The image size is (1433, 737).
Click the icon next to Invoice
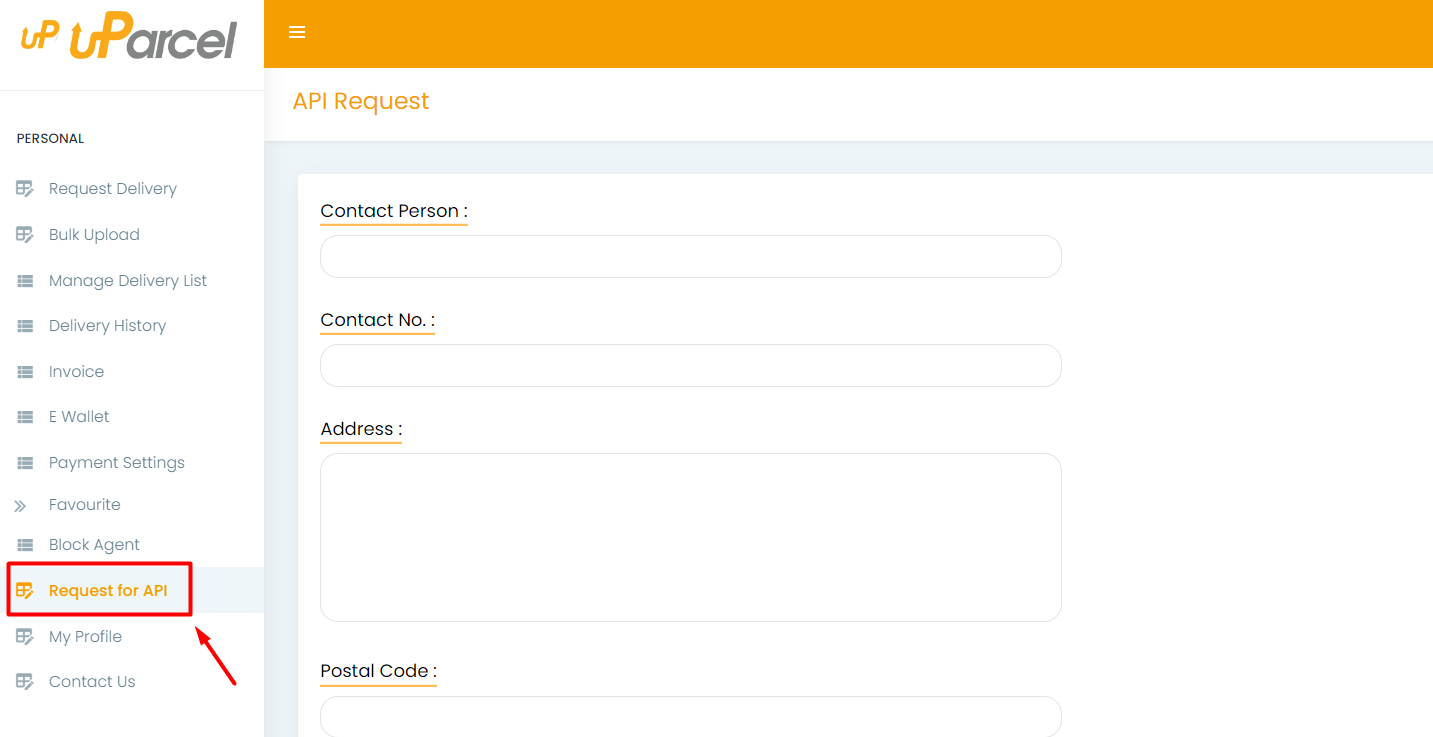point(25,372)
